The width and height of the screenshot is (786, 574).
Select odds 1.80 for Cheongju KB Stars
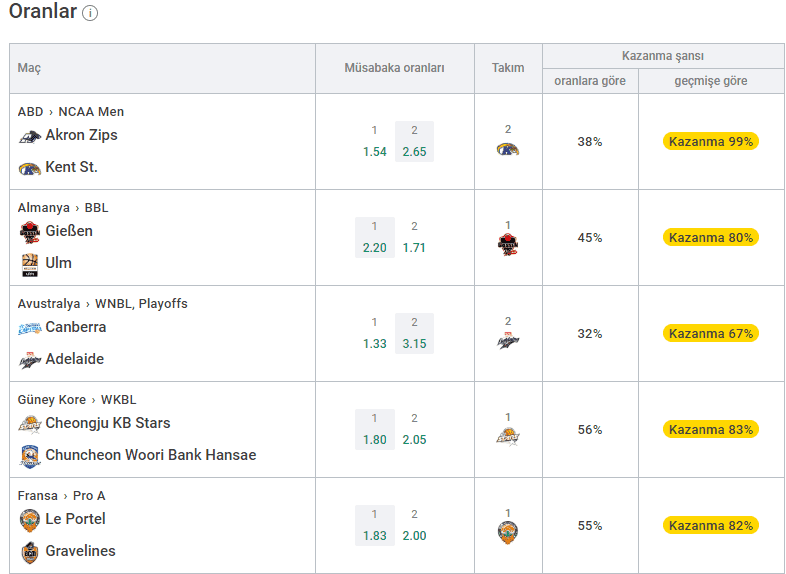point(374,429)
